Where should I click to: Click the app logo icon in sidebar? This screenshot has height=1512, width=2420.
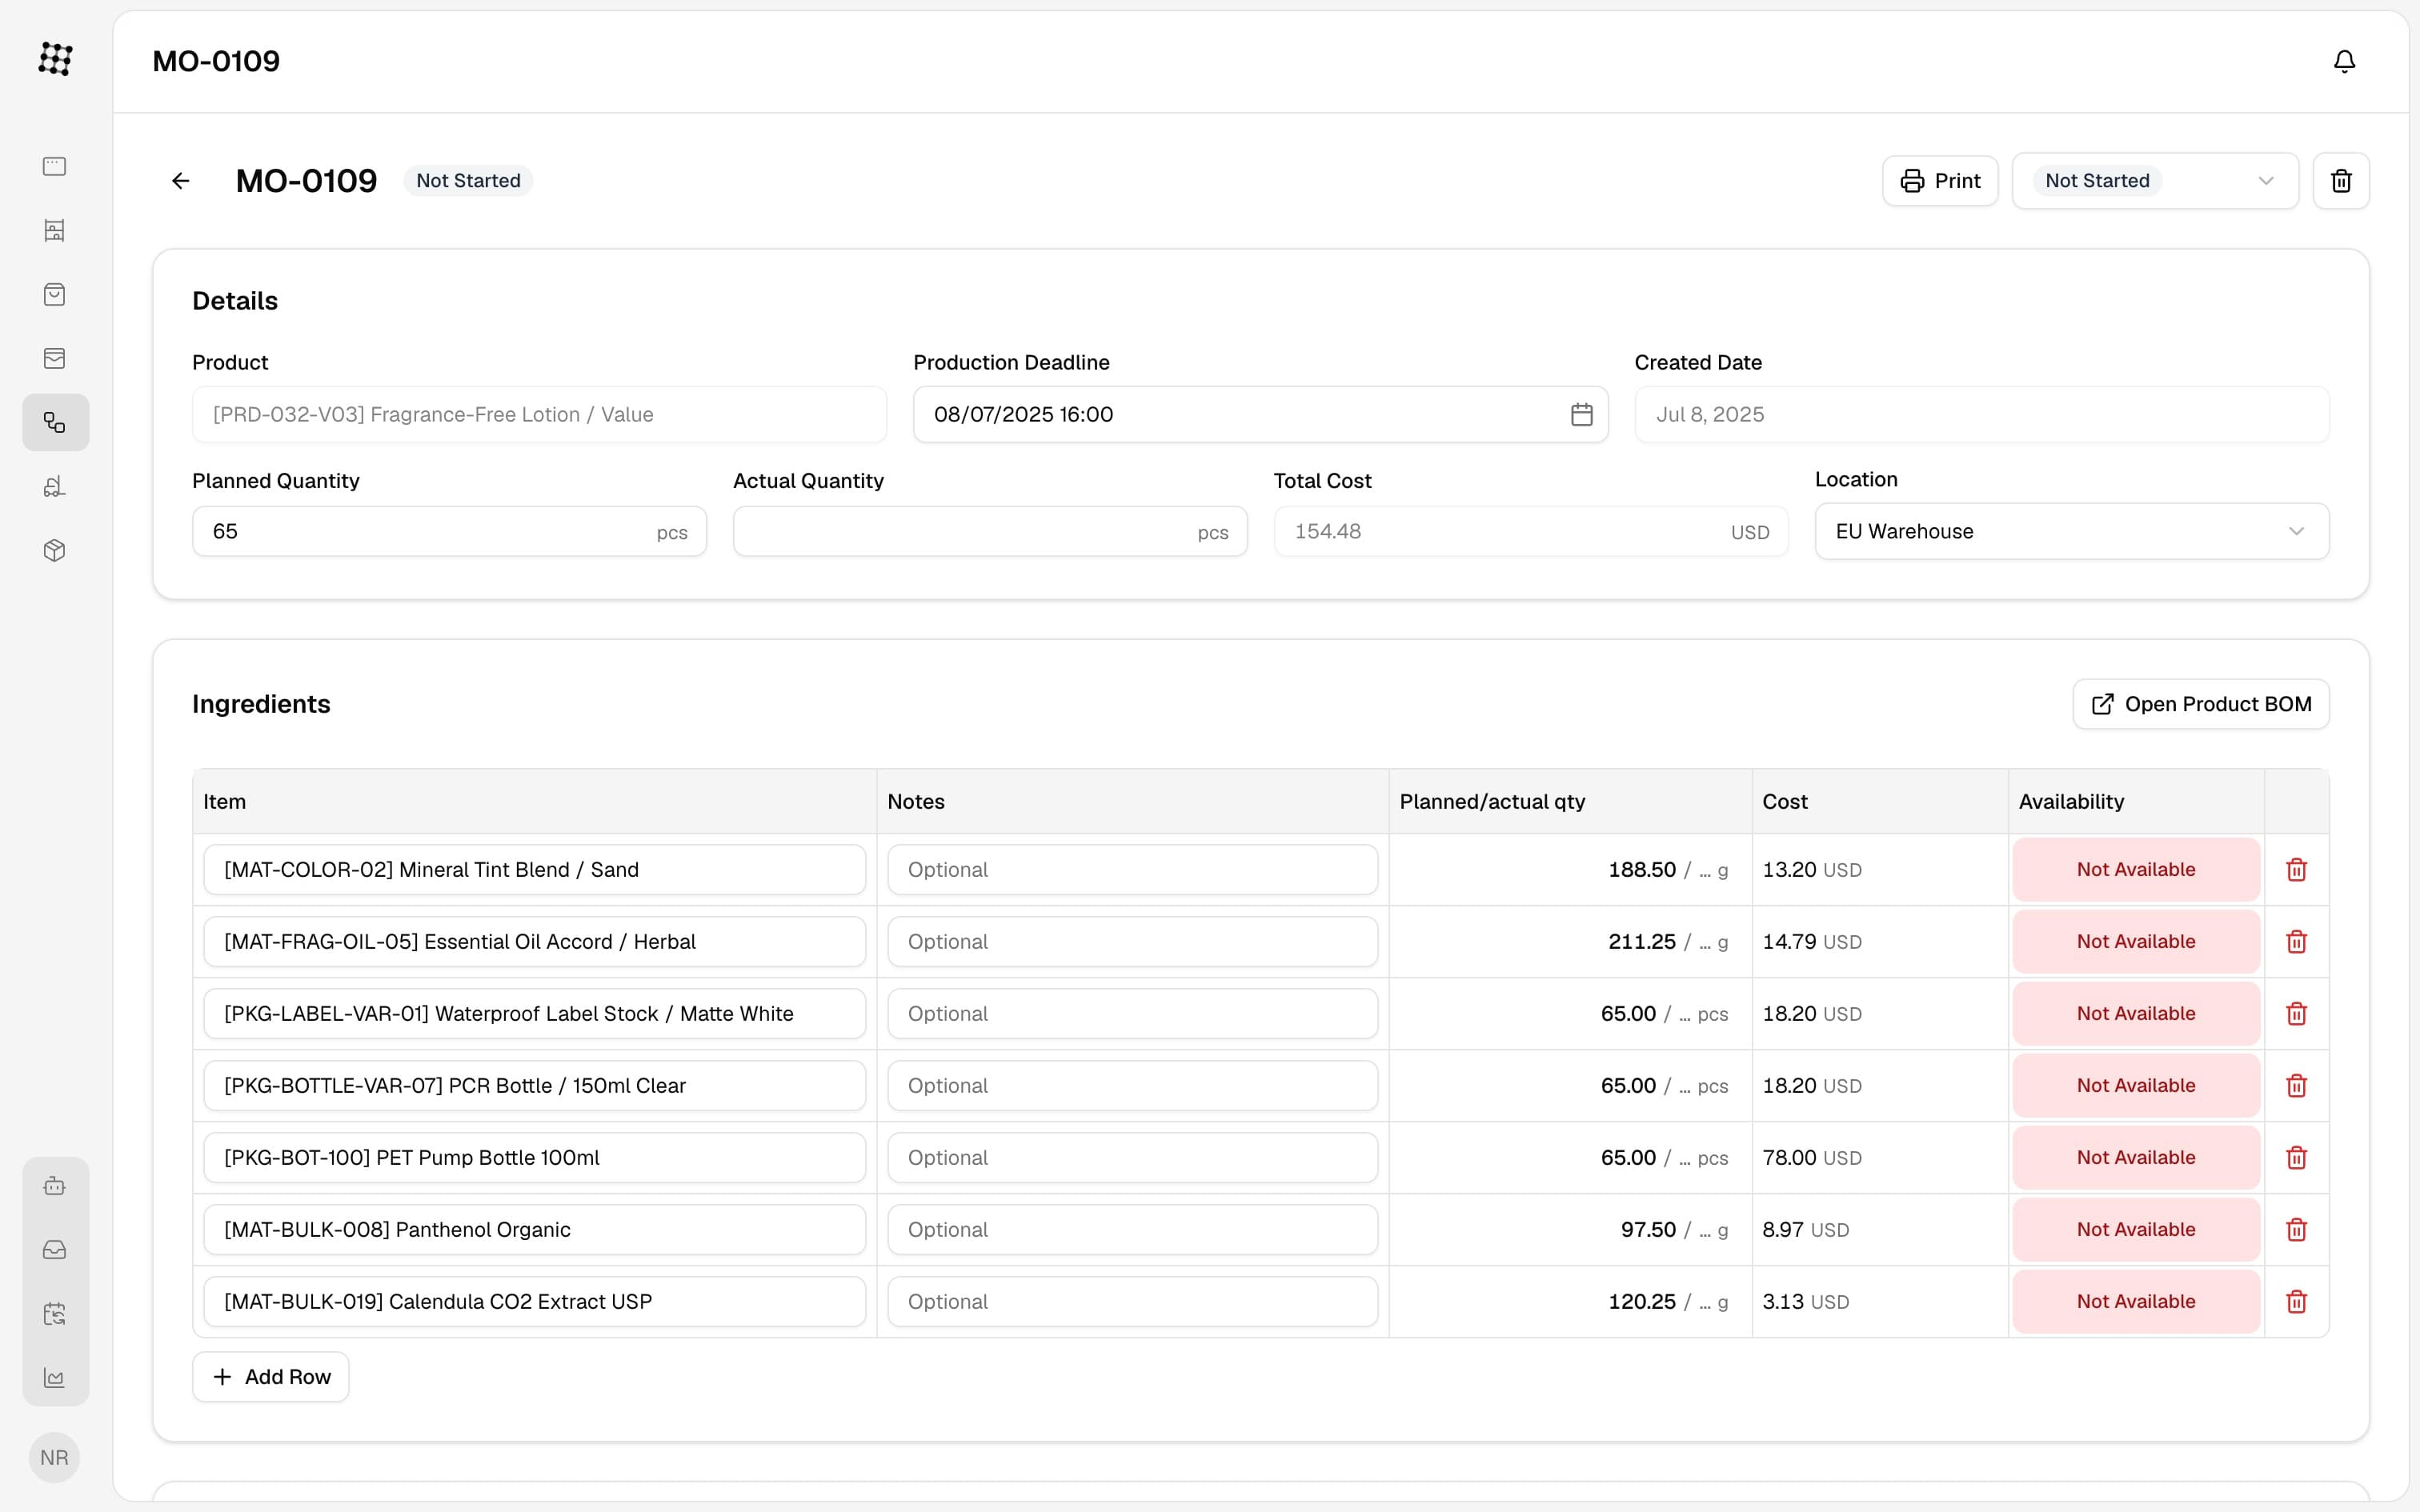click(x=55, y=59)
